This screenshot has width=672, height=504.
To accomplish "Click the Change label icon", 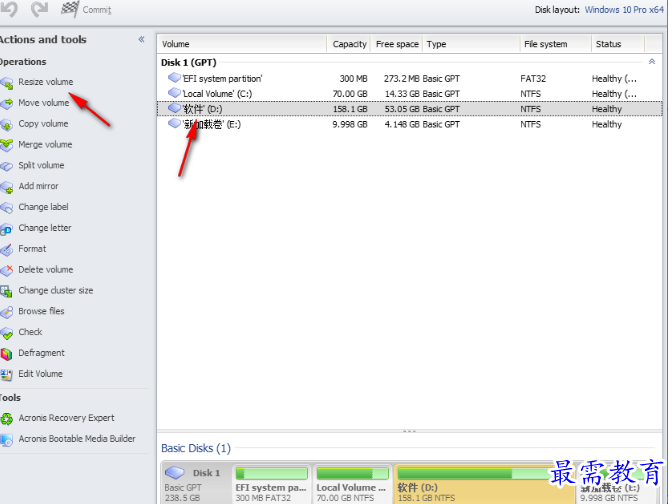I will click(x=7, y=207).
